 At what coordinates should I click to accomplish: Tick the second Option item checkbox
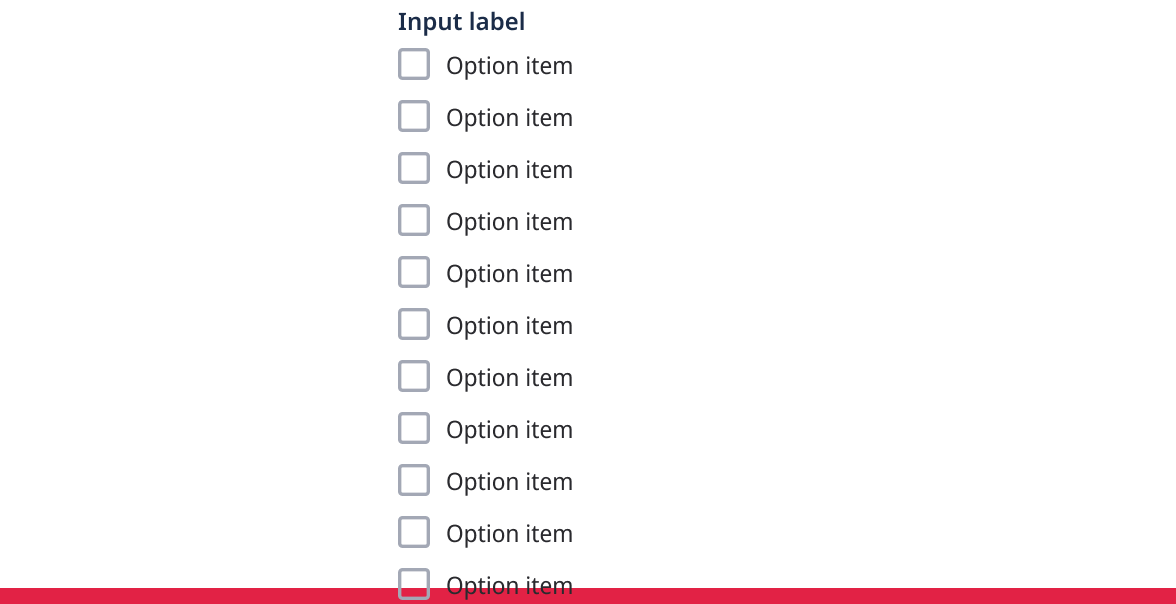coord(414,117)
